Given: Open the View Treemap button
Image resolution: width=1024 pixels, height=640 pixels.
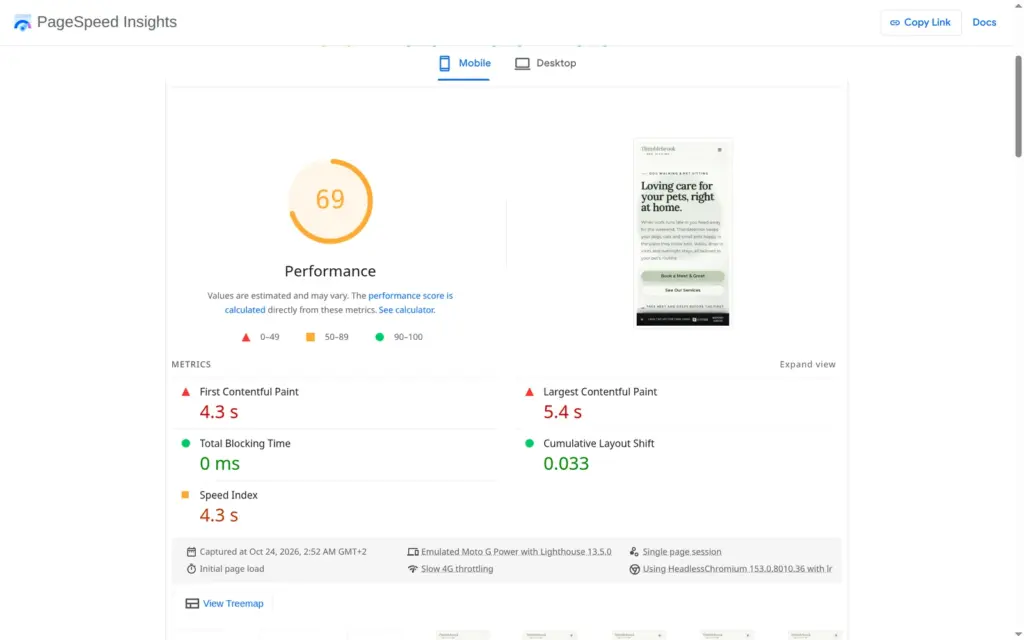Looking at the screenshot, I should [x=225, y=603].
